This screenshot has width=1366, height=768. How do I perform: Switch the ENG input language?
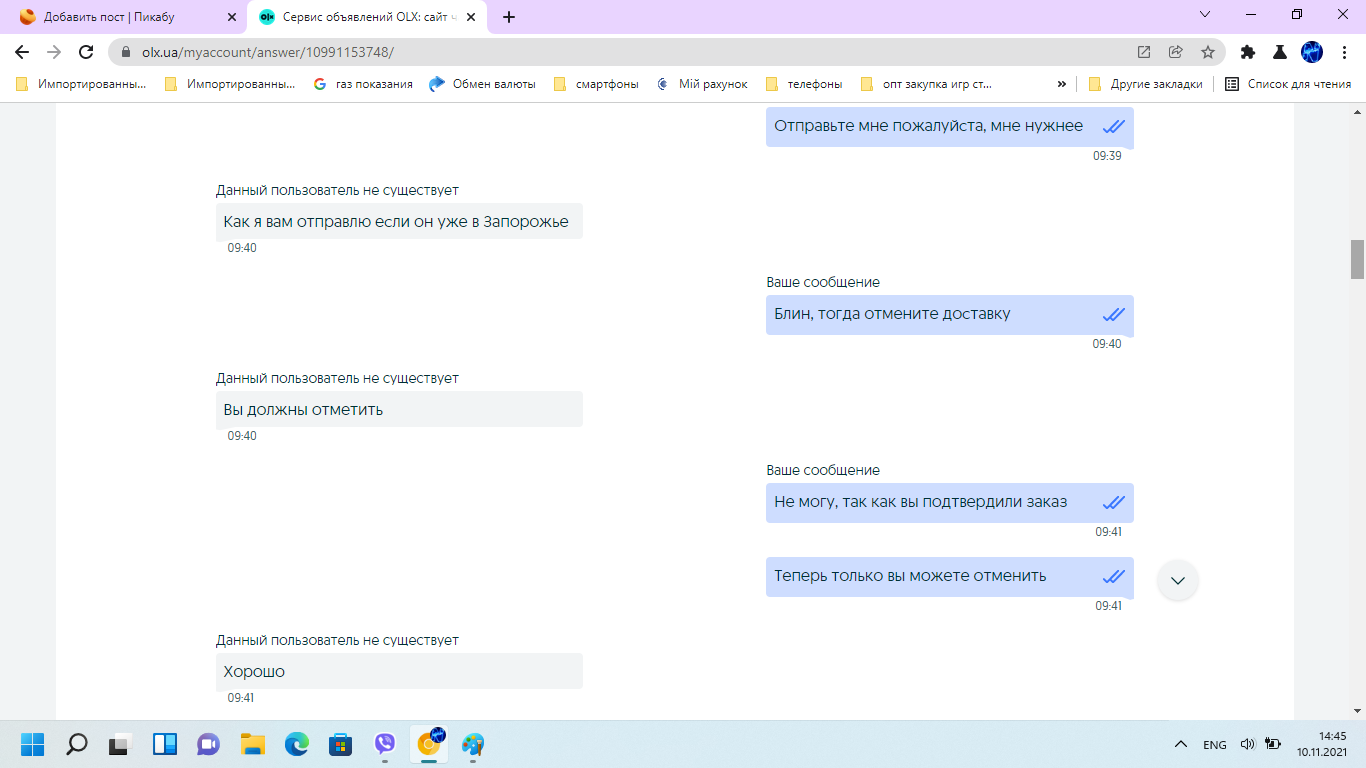[x=1214, y=745]
